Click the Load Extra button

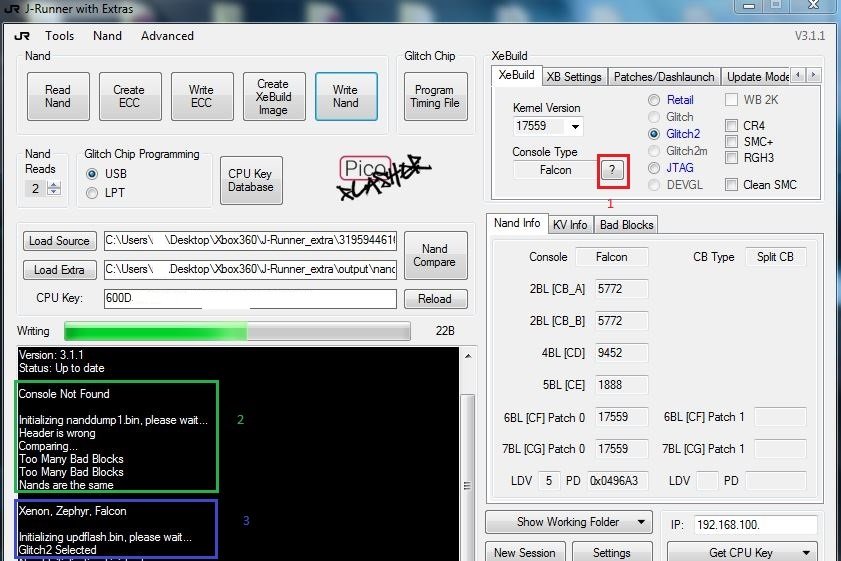[60, 270]
